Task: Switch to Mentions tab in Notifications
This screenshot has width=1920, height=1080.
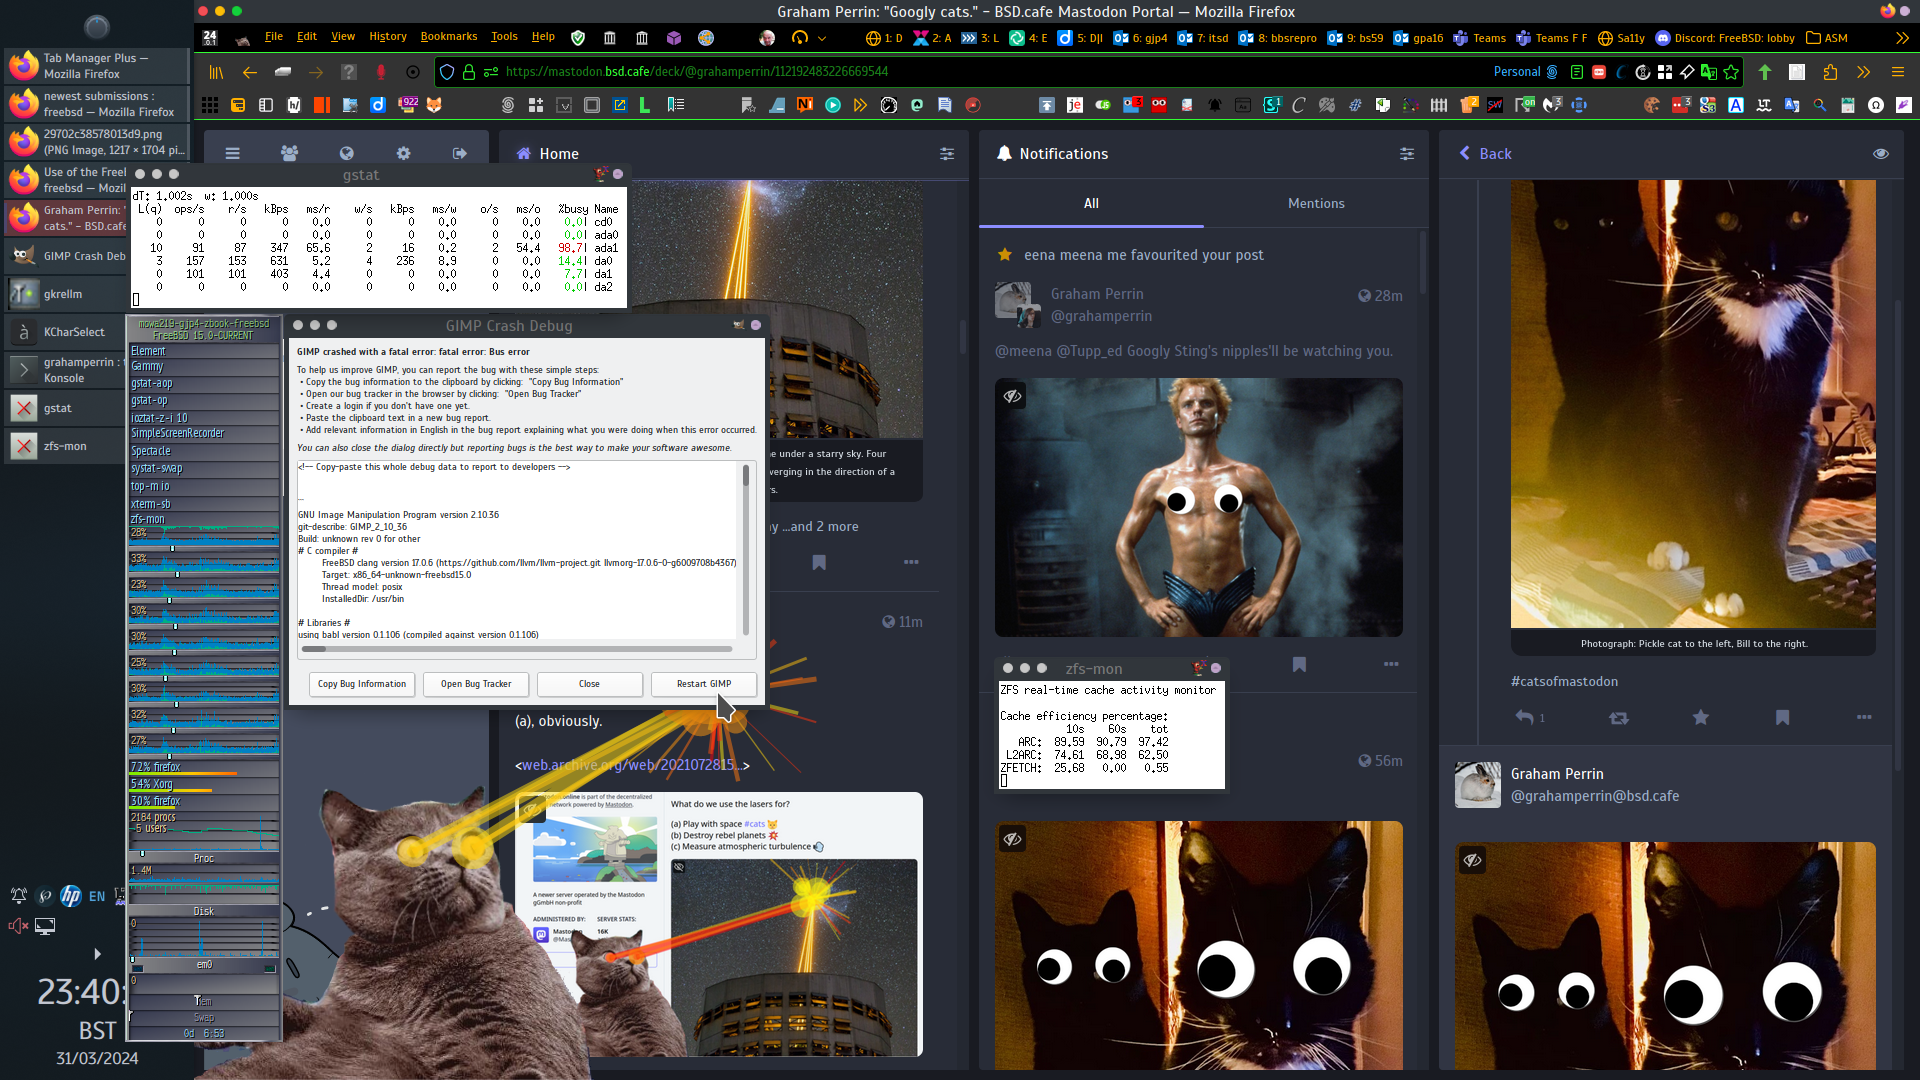Action: pyautogui.click(x=1315, y=203)
